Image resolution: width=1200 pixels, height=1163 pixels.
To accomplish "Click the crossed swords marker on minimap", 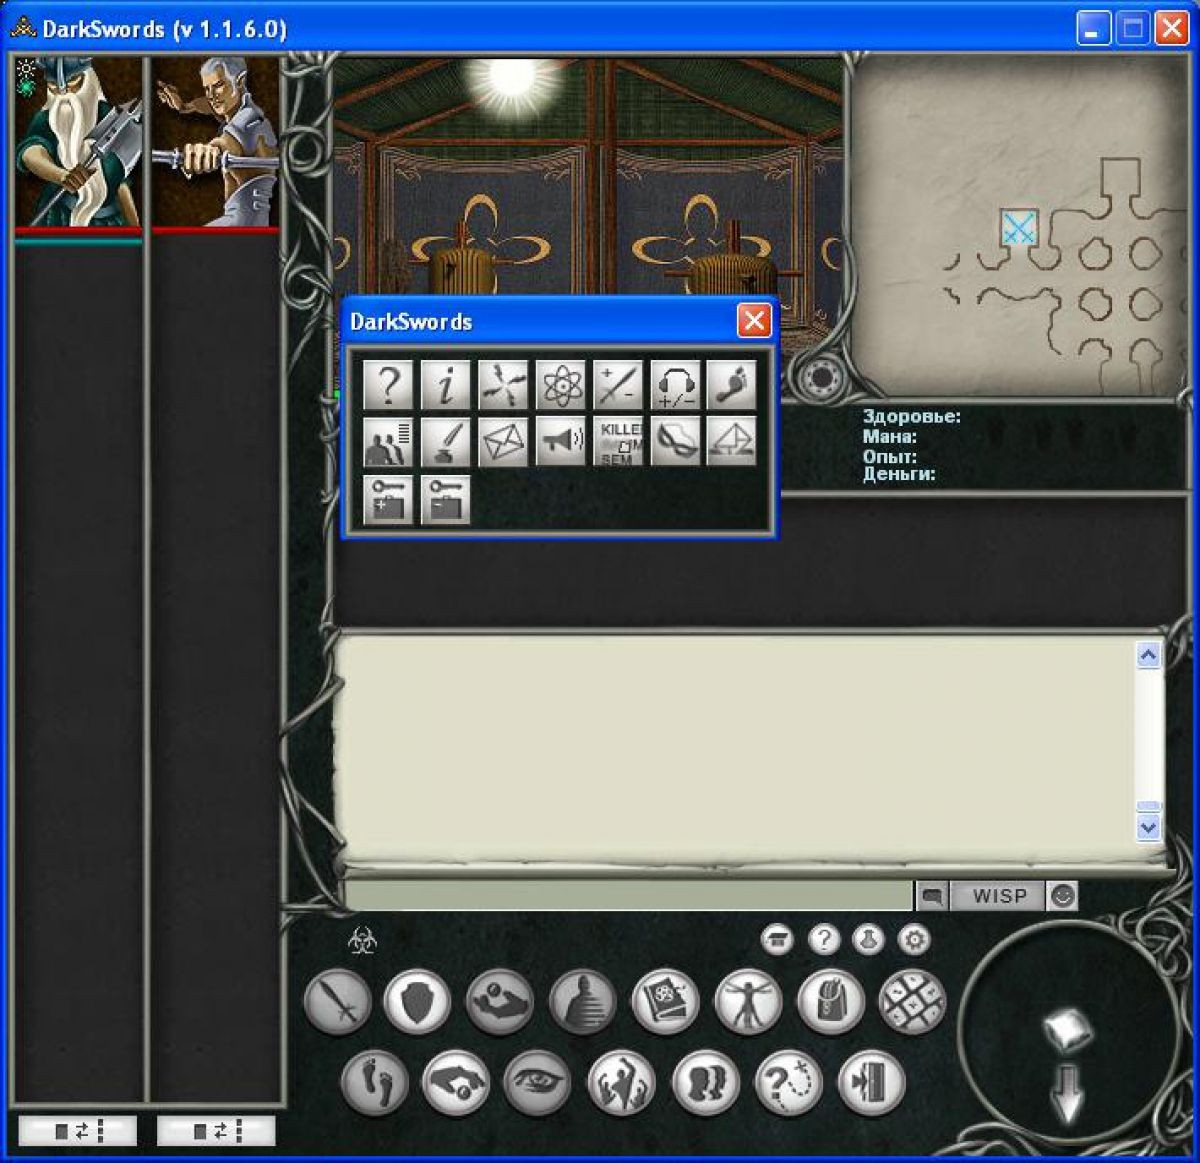I will [1019, 228].
